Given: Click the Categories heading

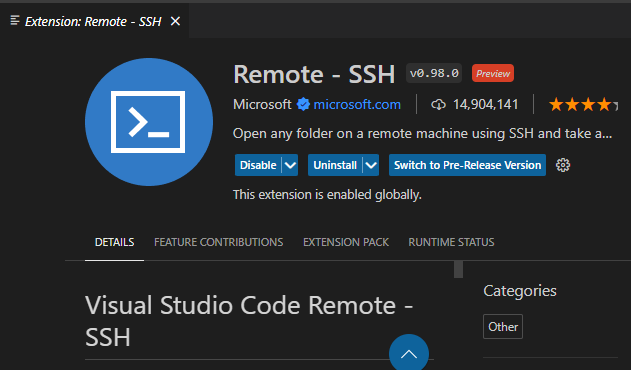Looking at the screenshot, I should tap(520, 291).
